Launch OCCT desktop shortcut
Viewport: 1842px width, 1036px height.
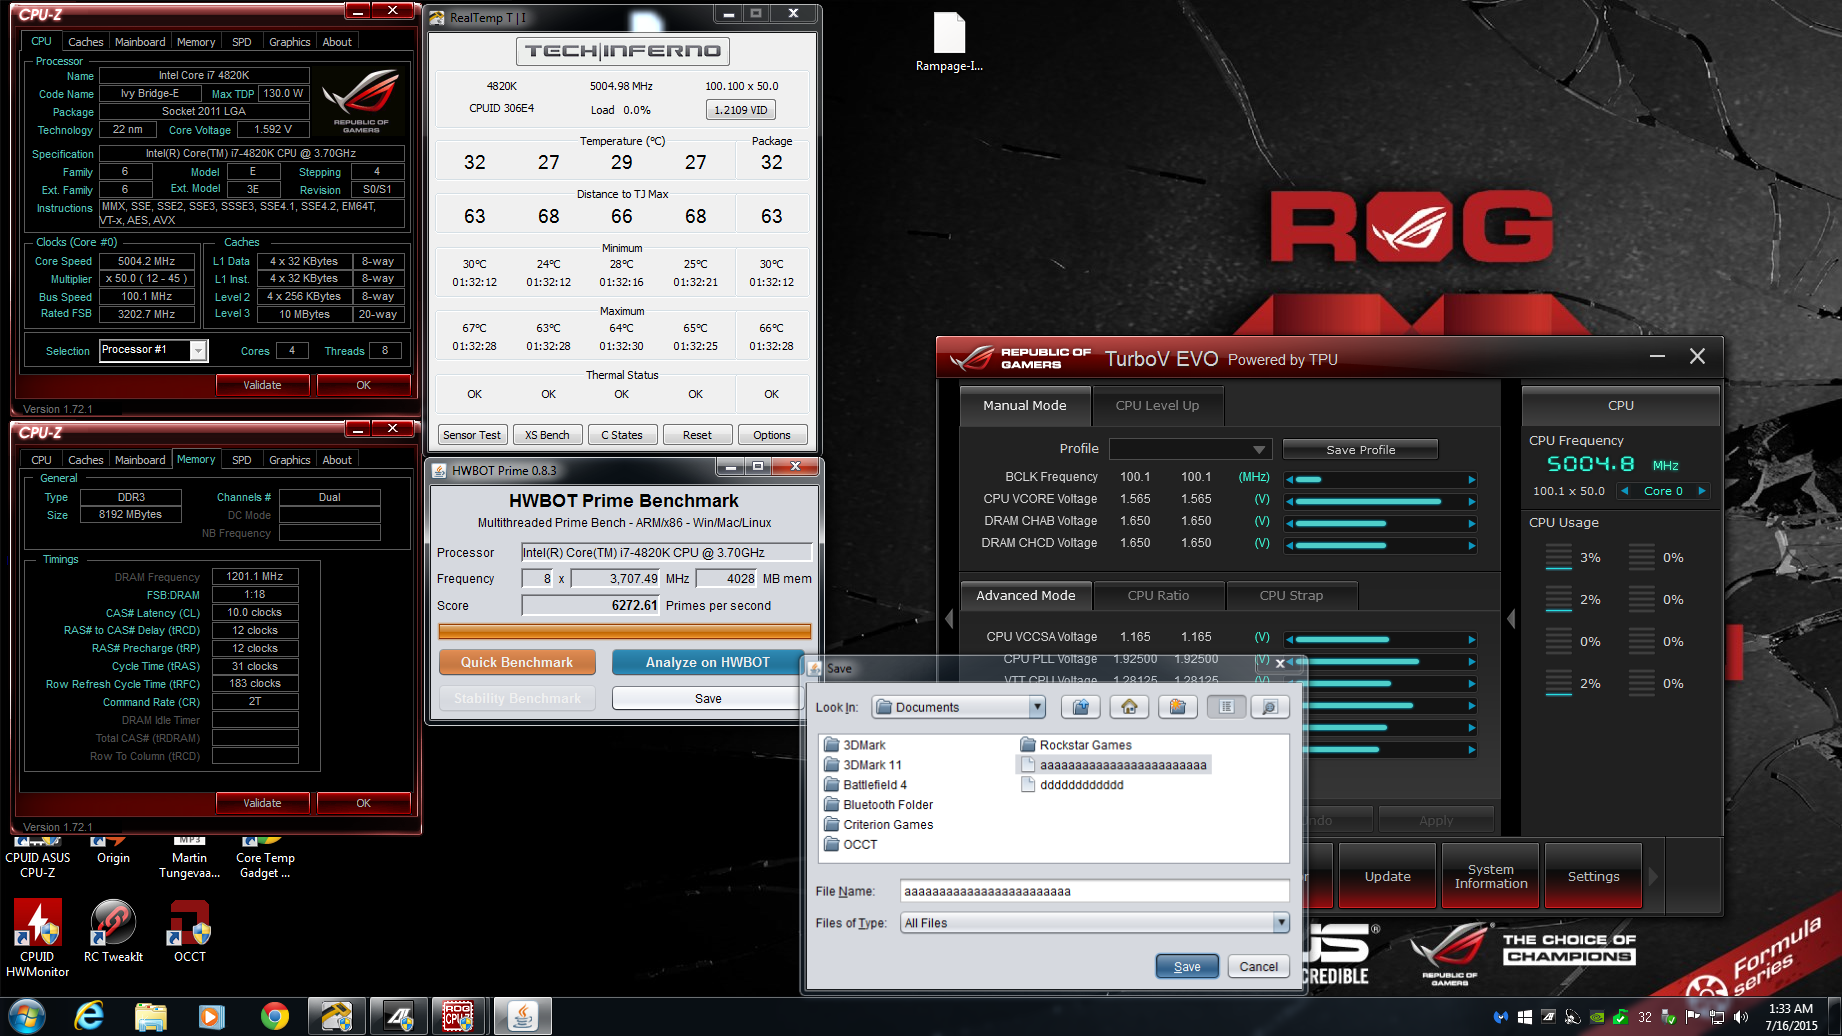(x=190, y=931)
